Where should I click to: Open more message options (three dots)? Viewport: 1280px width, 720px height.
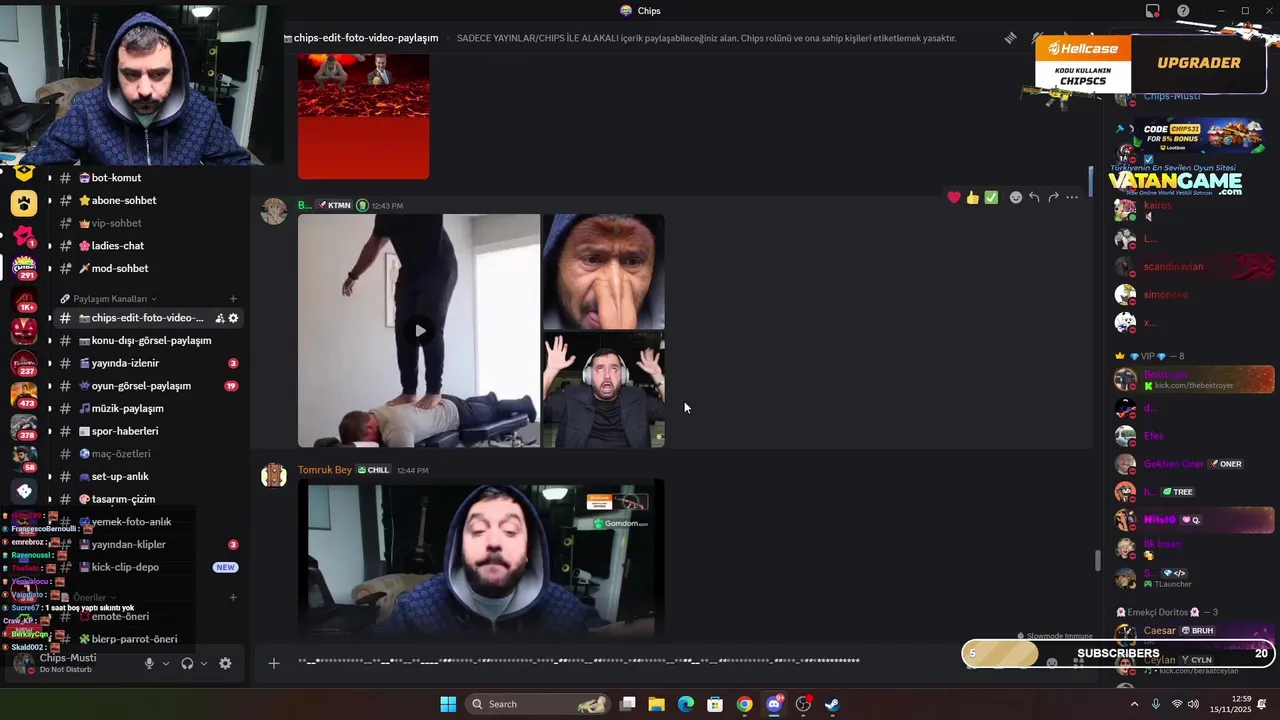[1072, 198]
